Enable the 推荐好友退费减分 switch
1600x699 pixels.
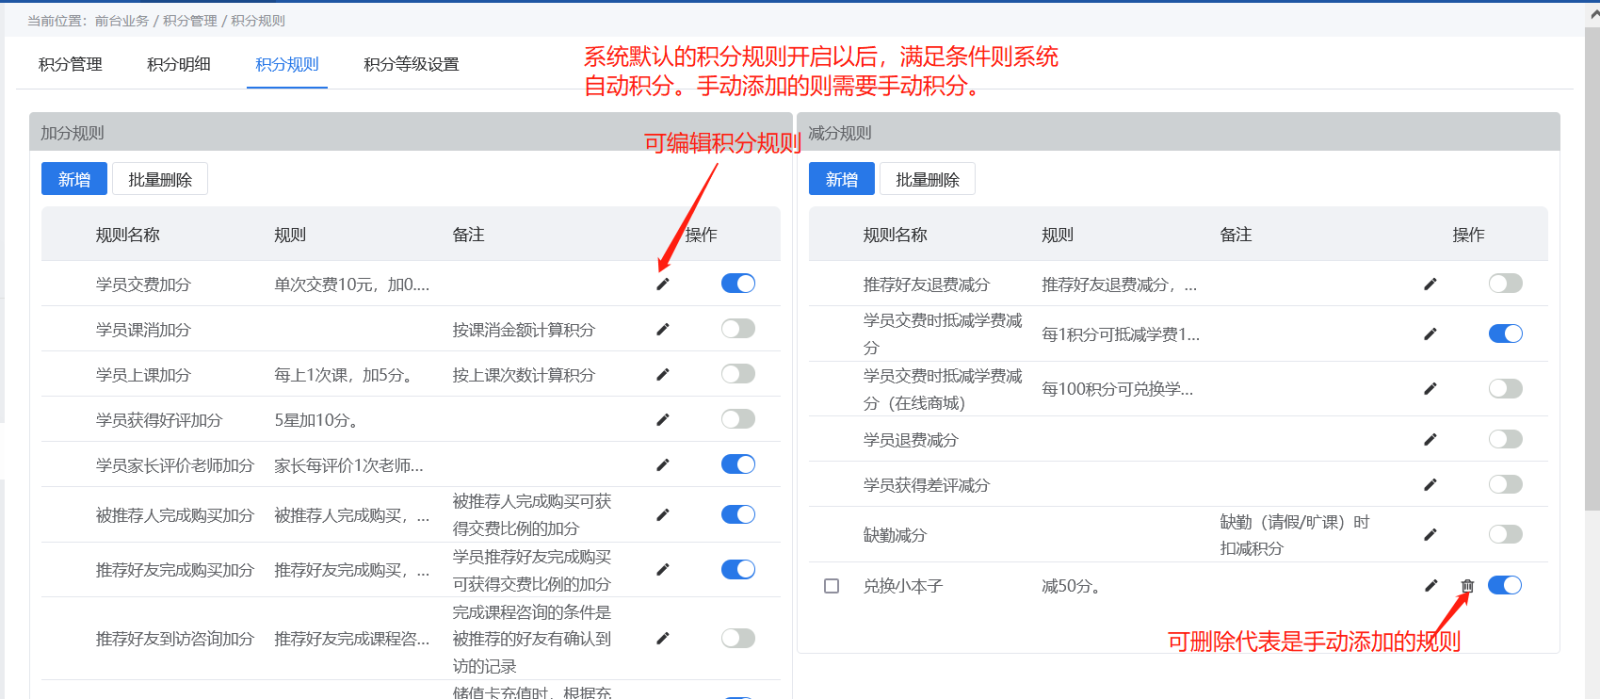1505,283
